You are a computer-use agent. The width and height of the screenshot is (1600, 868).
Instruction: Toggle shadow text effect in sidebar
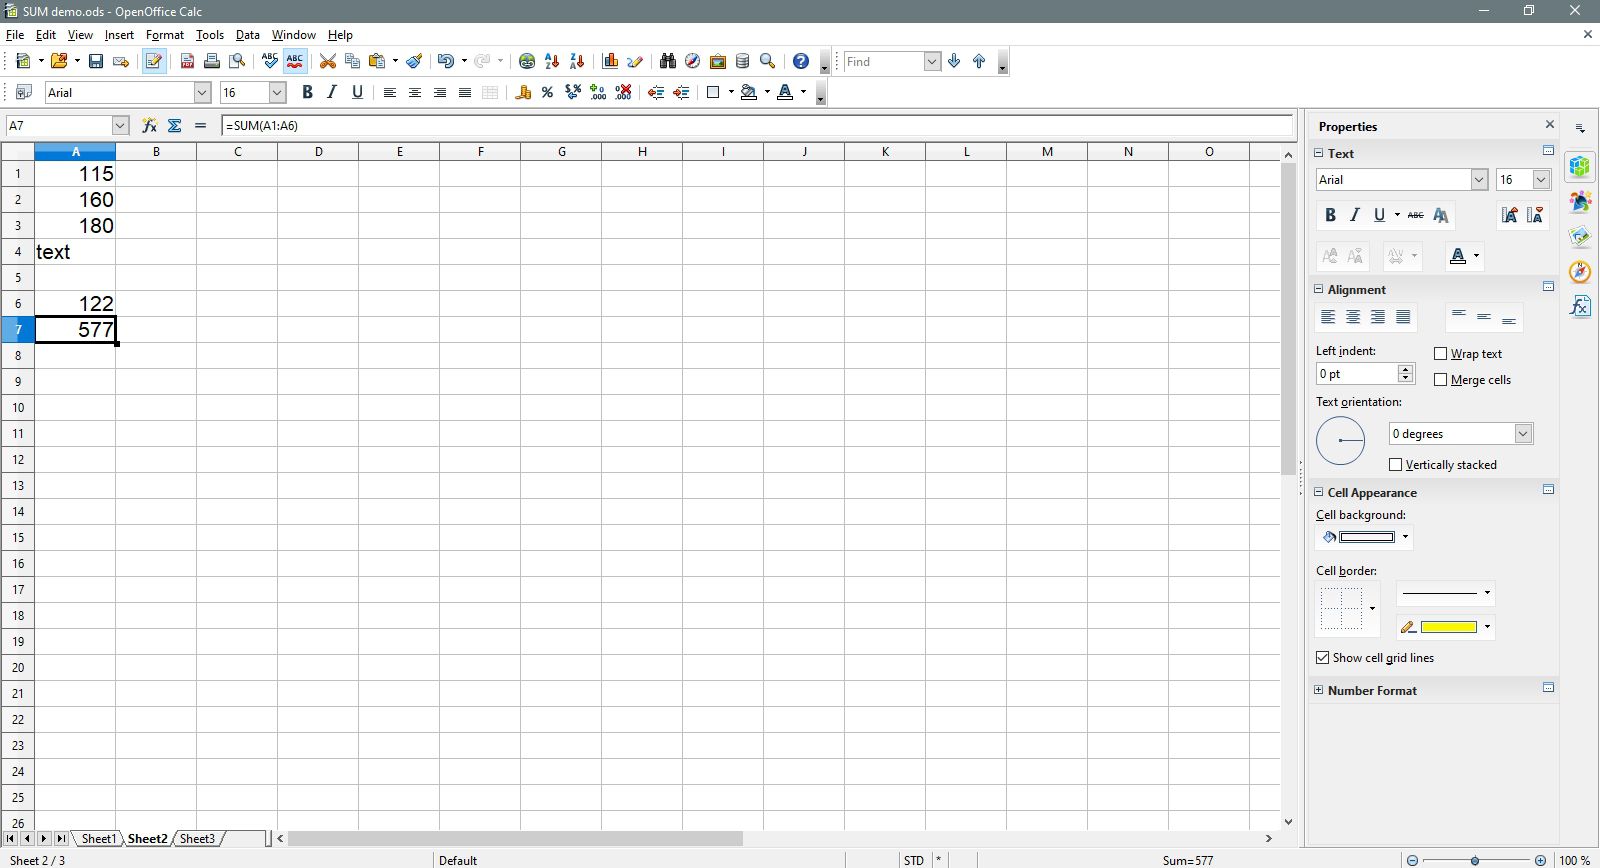click(1441, 215)
